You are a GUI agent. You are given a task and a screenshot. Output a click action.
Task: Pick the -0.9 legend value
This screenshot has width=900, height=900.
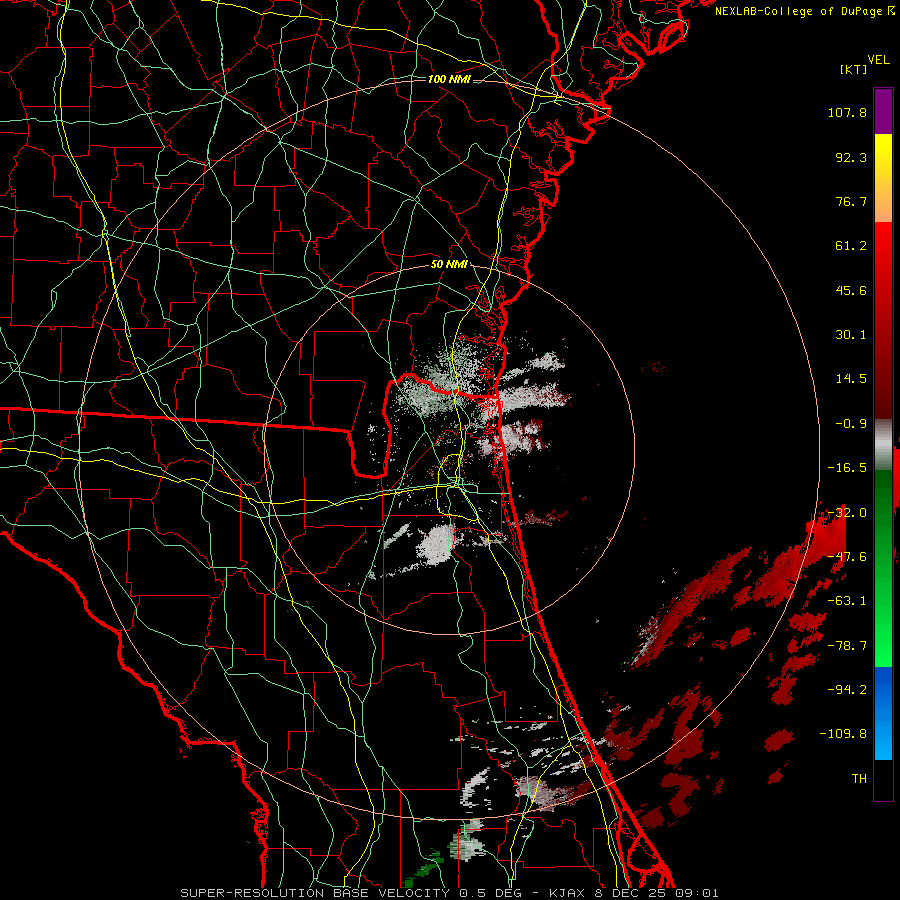click(851, 424)
